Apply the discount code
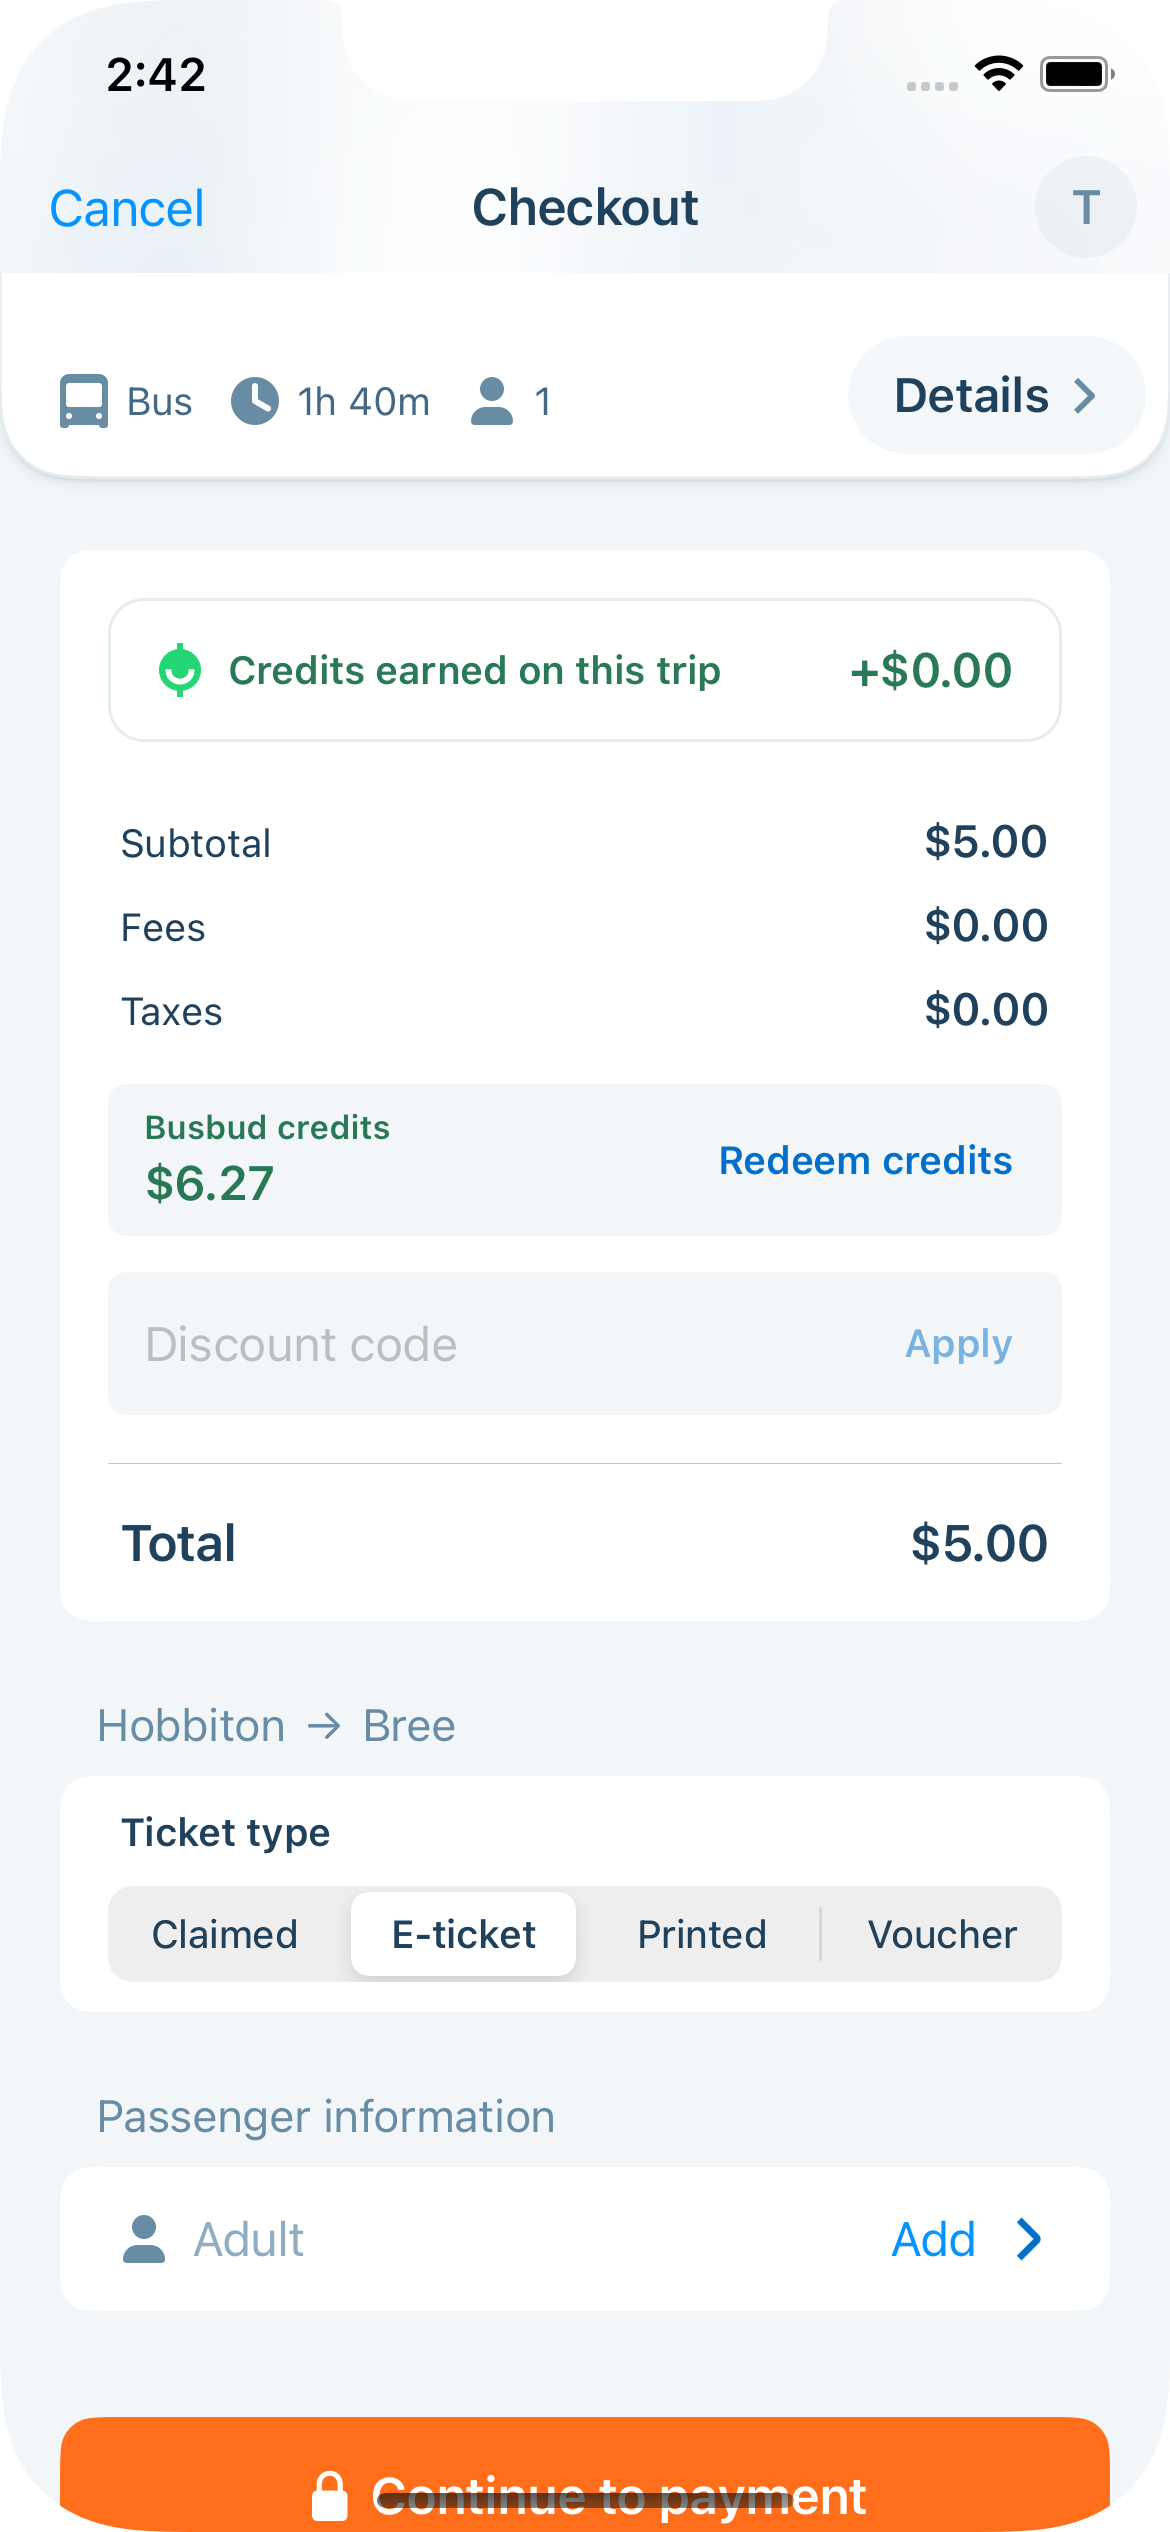1170x2532 pixels. [x=958, y=1344]
